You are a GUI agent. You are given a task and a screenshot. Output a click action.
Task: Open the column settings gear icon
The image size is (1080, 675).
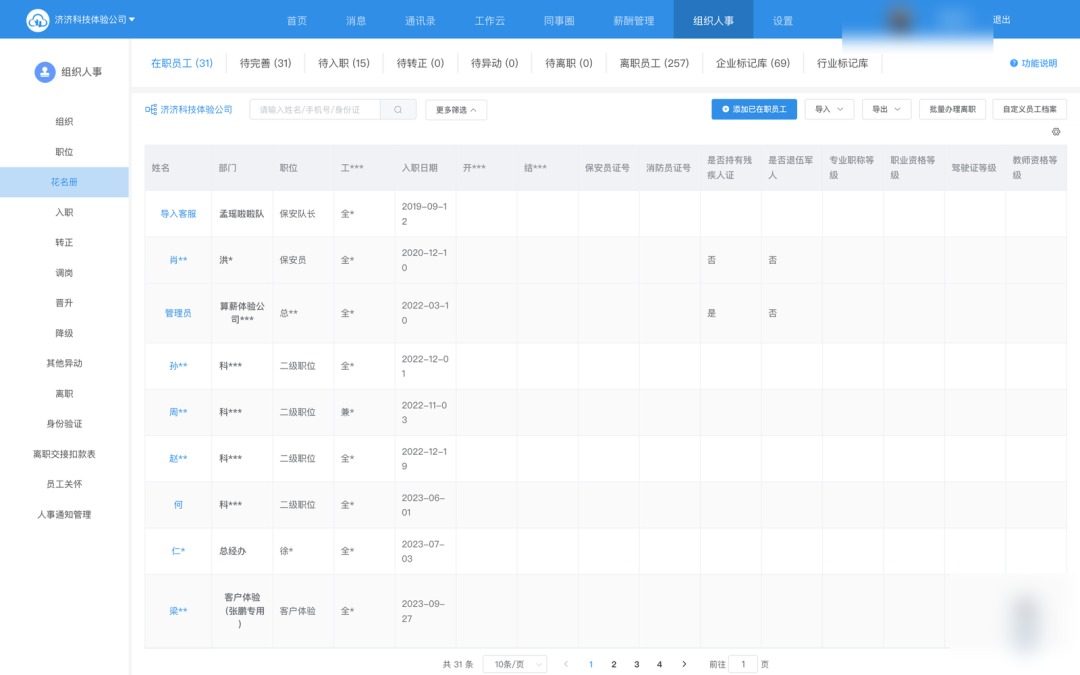click(1056, 132)
